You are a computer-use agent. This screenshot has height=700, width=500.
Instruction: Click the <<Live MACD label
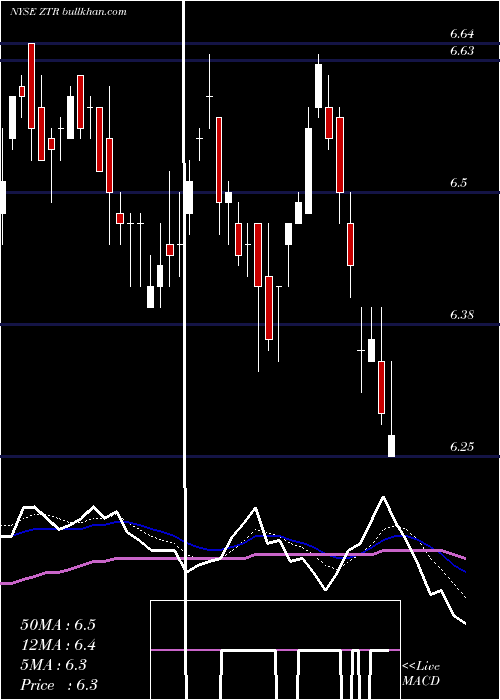click(x=421, y=674)
